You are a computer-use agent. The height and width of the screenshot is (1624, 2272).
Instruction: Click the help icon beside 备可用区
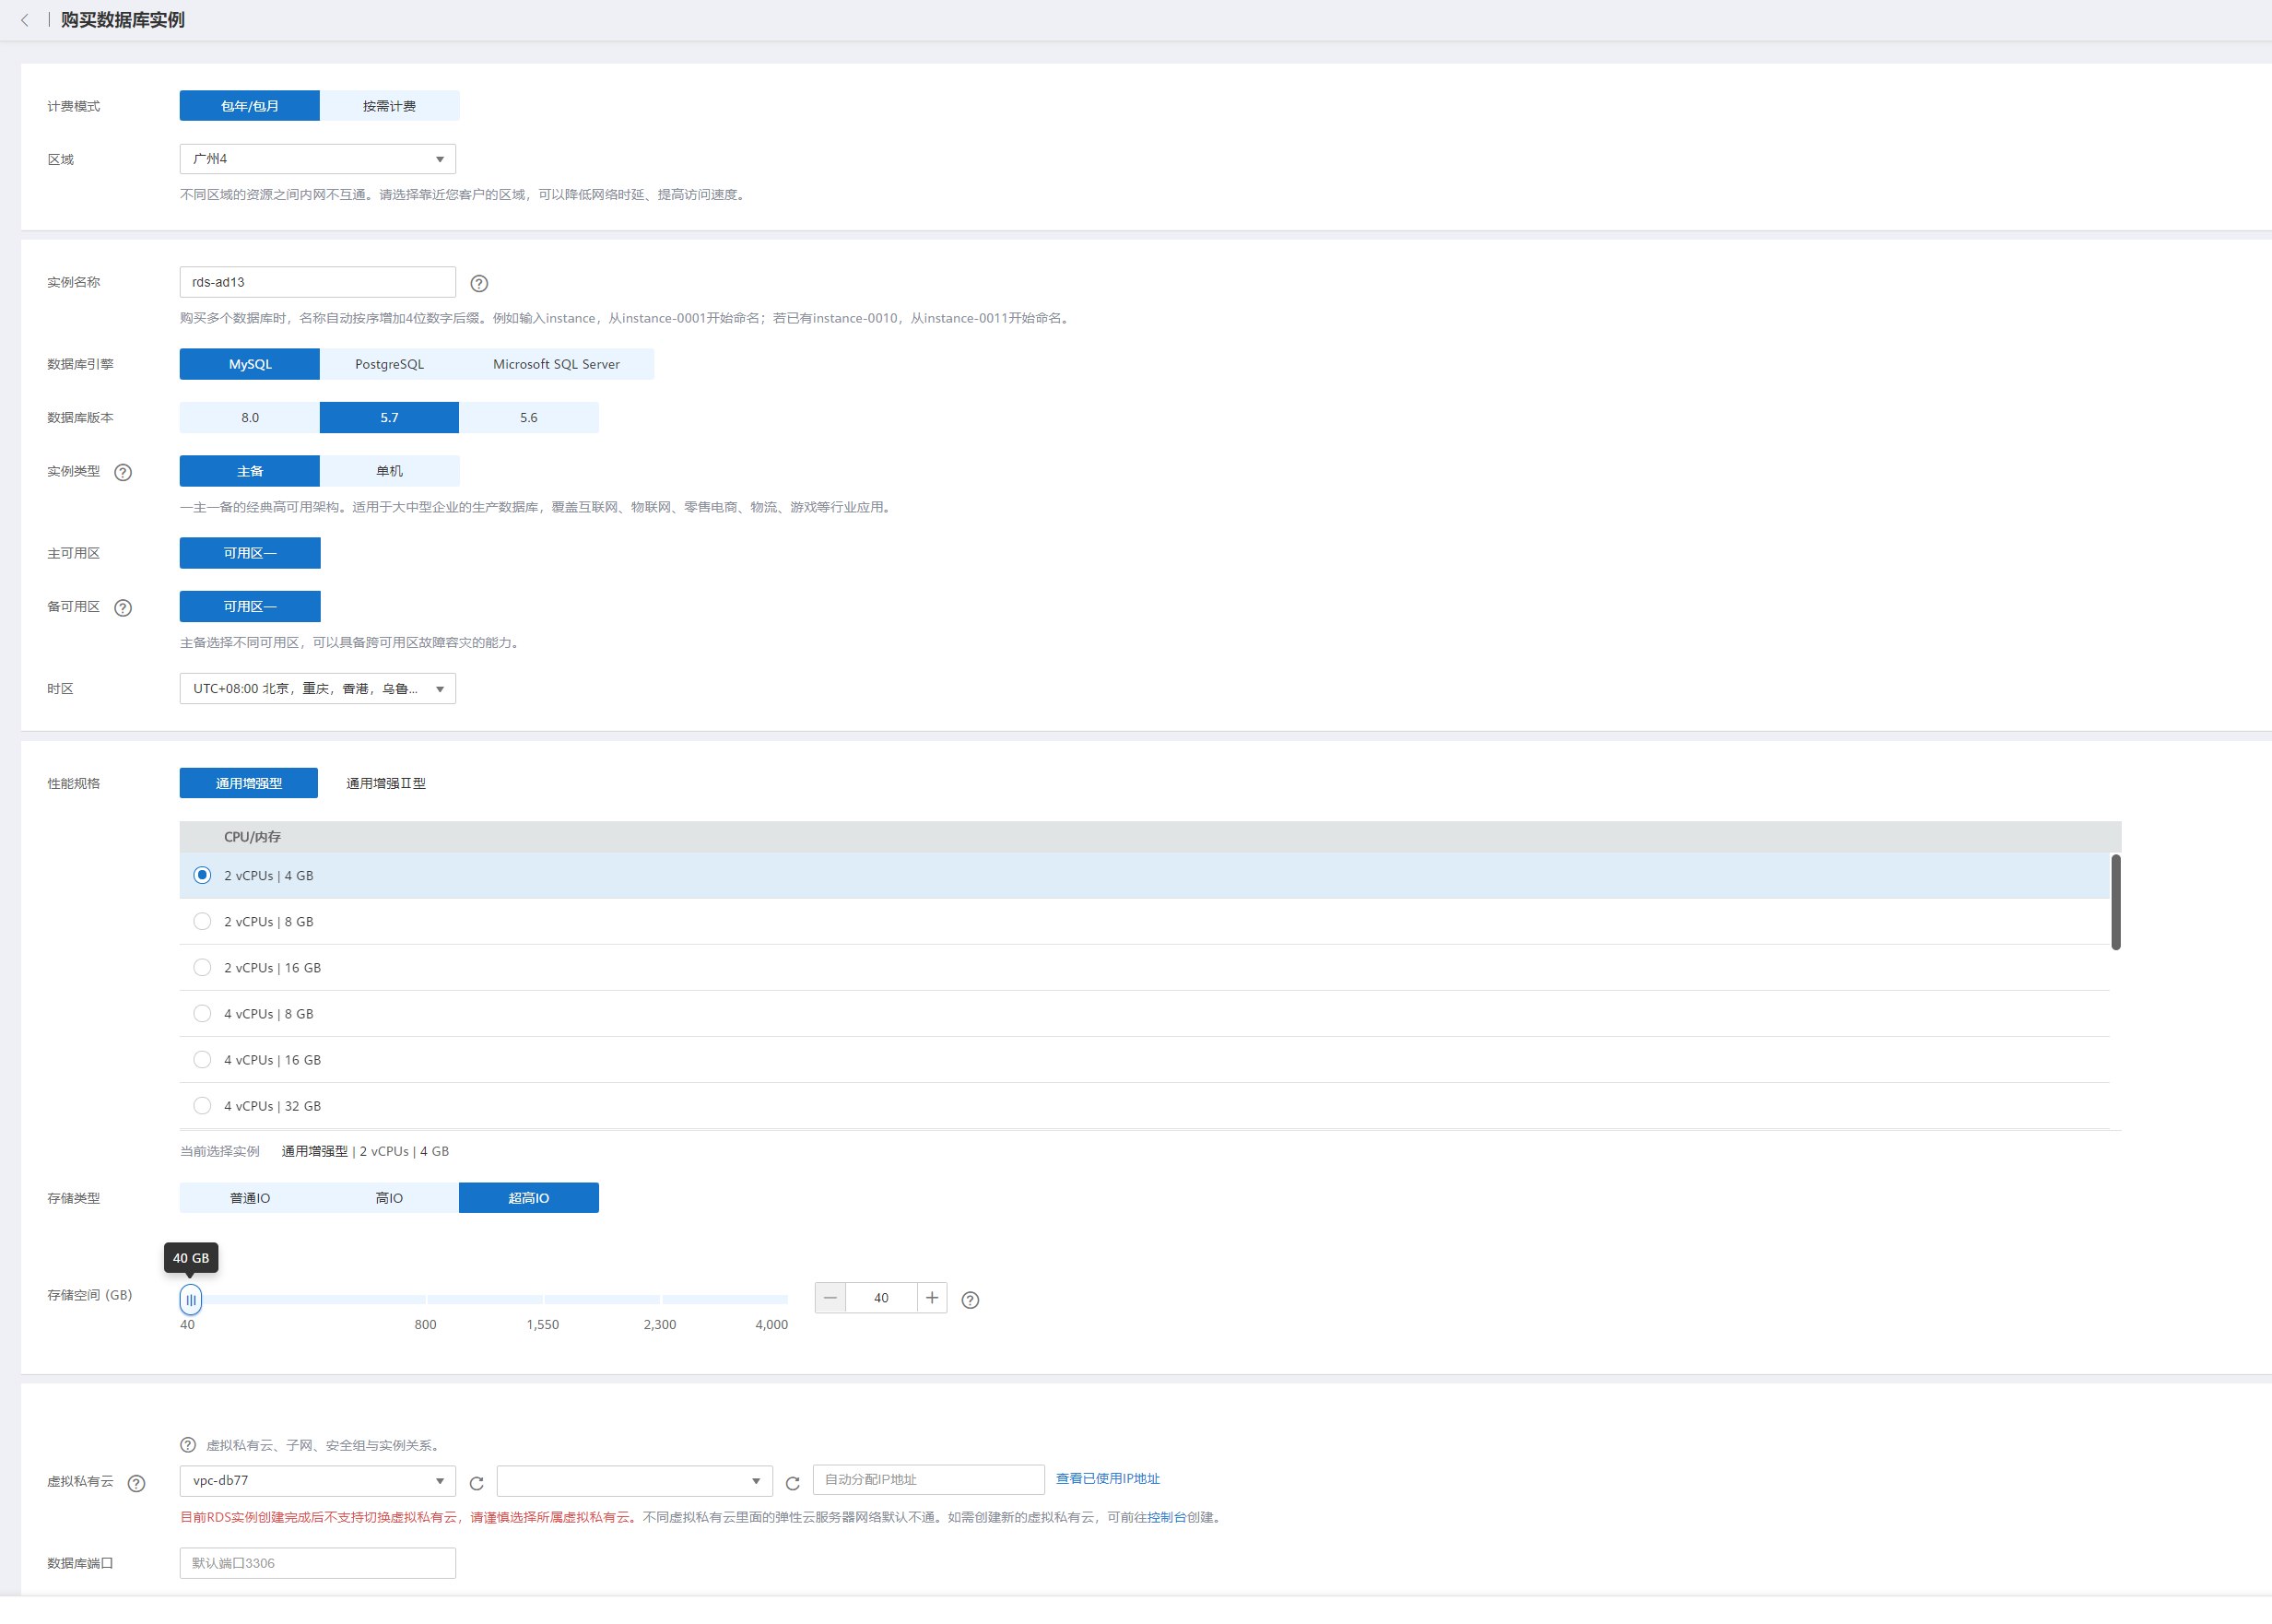[x=123, y=608]
